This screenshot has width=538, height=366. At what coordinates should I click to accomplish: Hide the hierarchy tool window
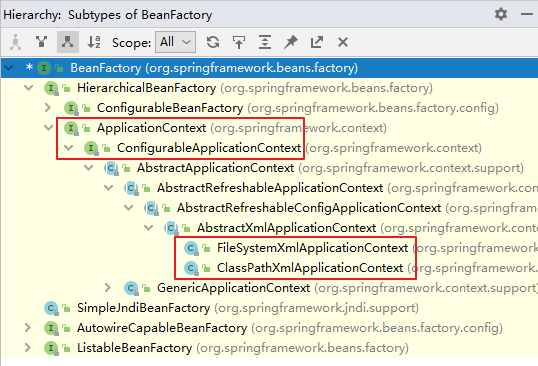click(x=526, y=14)
